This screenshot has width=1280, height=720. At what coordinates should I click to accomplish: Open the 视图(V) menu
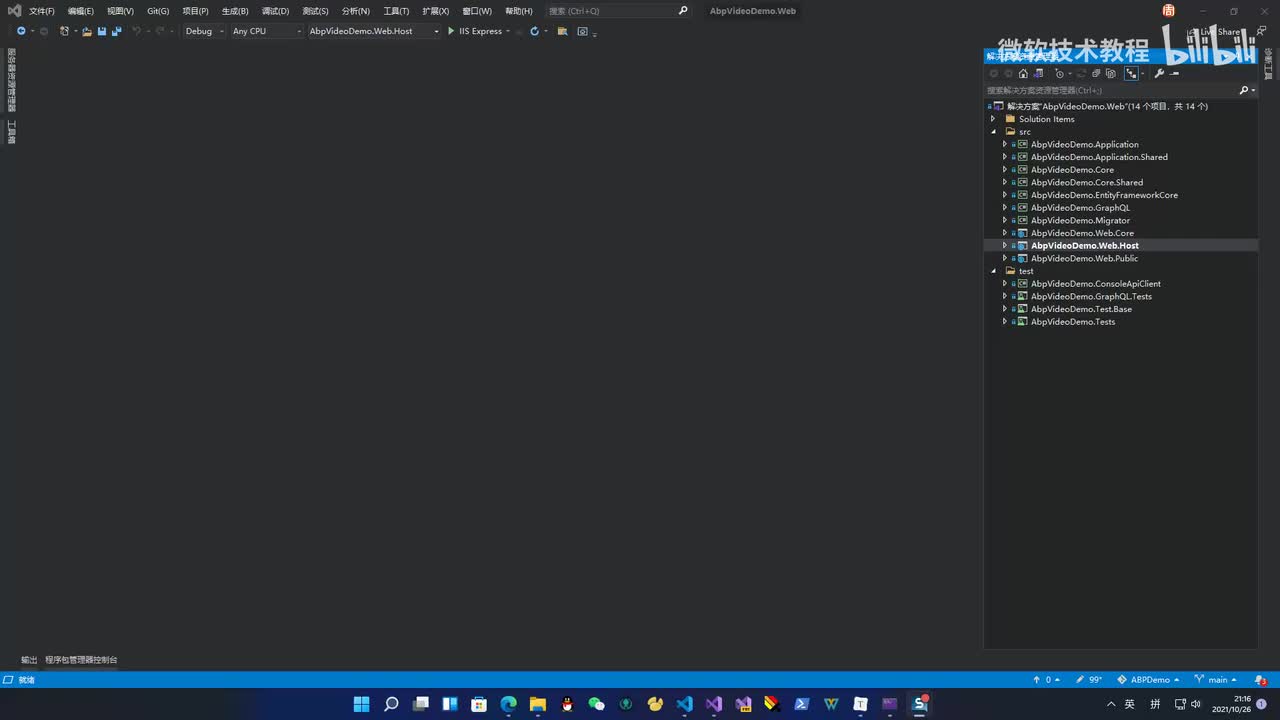[120, 11]
